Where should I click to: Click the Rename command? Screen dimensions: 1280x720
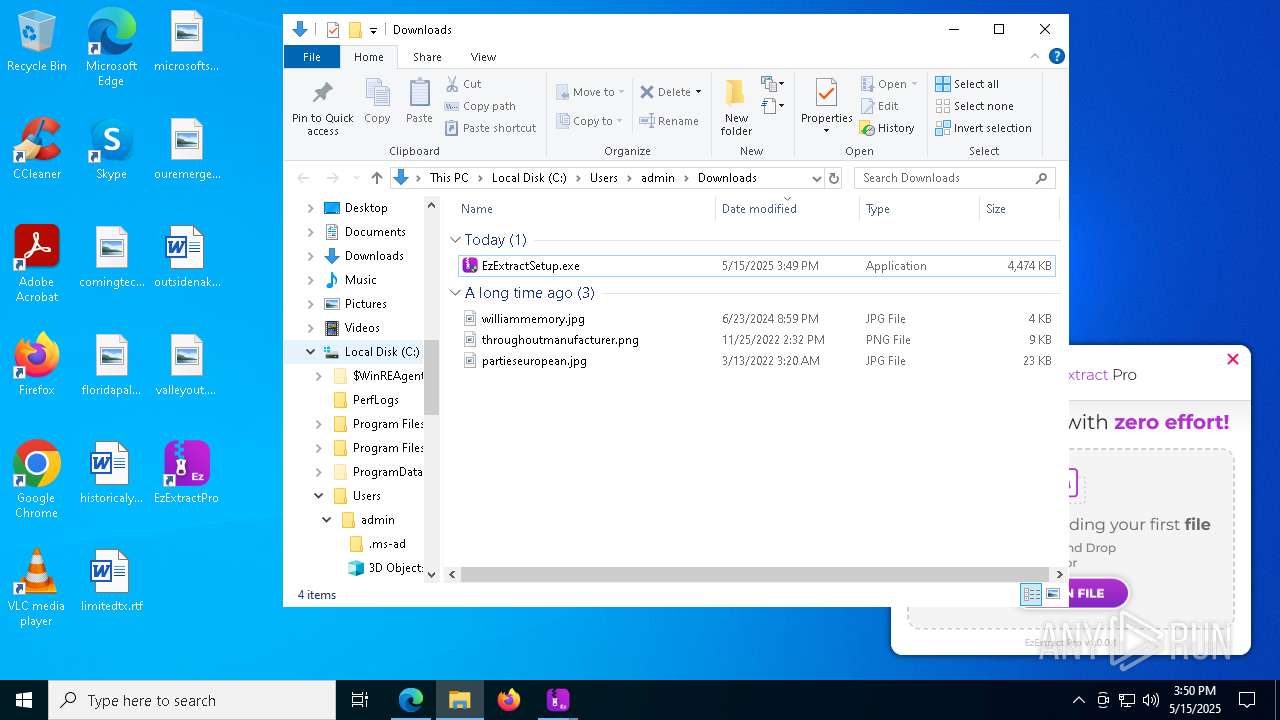point(669,121)
